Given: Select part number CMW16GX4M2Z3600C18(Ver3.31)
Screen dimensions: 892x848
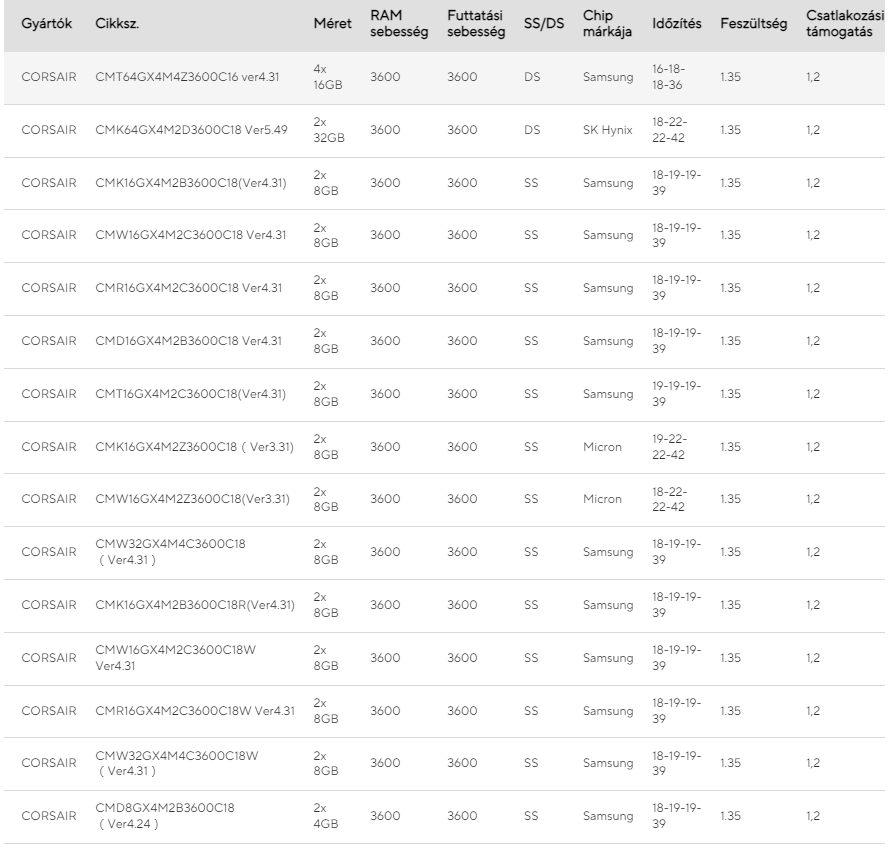Looking at the screenshot, I should [x=192, y=499].
